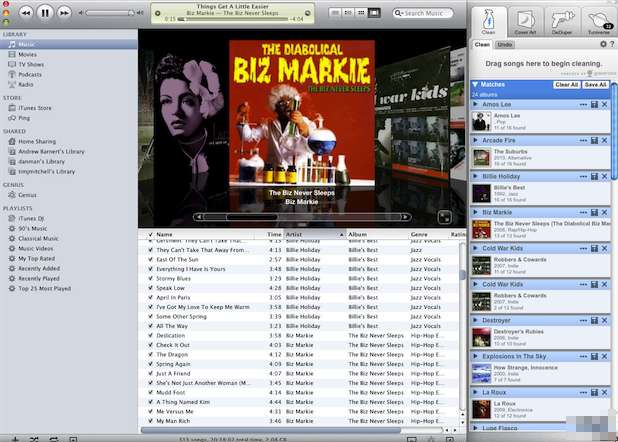Adjust the volume slider knob
The height and width of the screenshot is (442, 618).
(131, 13)
